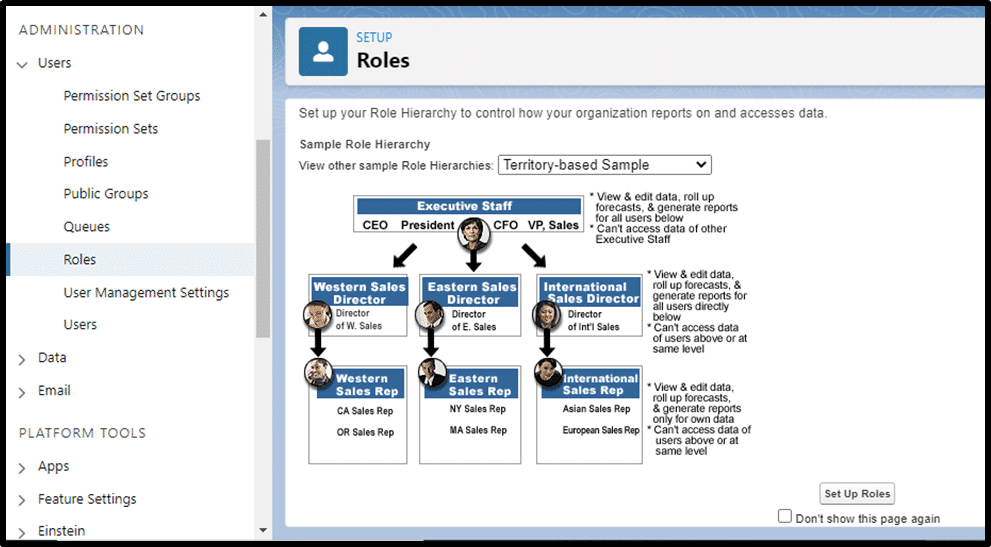Select Profiles from the Users menu
991x547 pixels.
tap(86, 162)
